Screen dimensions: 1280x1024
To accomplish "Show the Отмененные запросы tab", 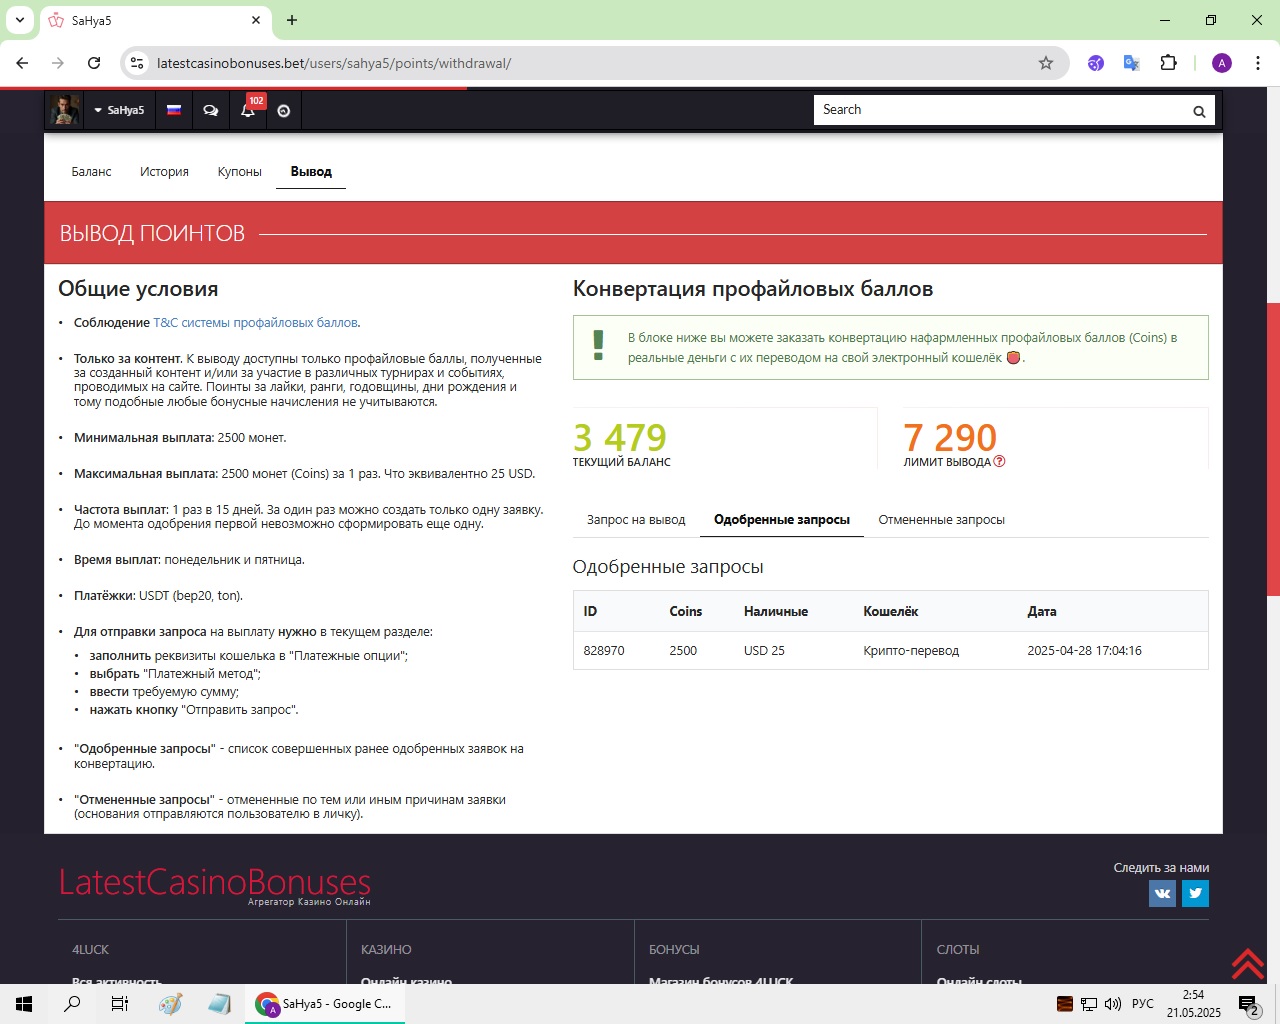I will click(x=941, y=520).
